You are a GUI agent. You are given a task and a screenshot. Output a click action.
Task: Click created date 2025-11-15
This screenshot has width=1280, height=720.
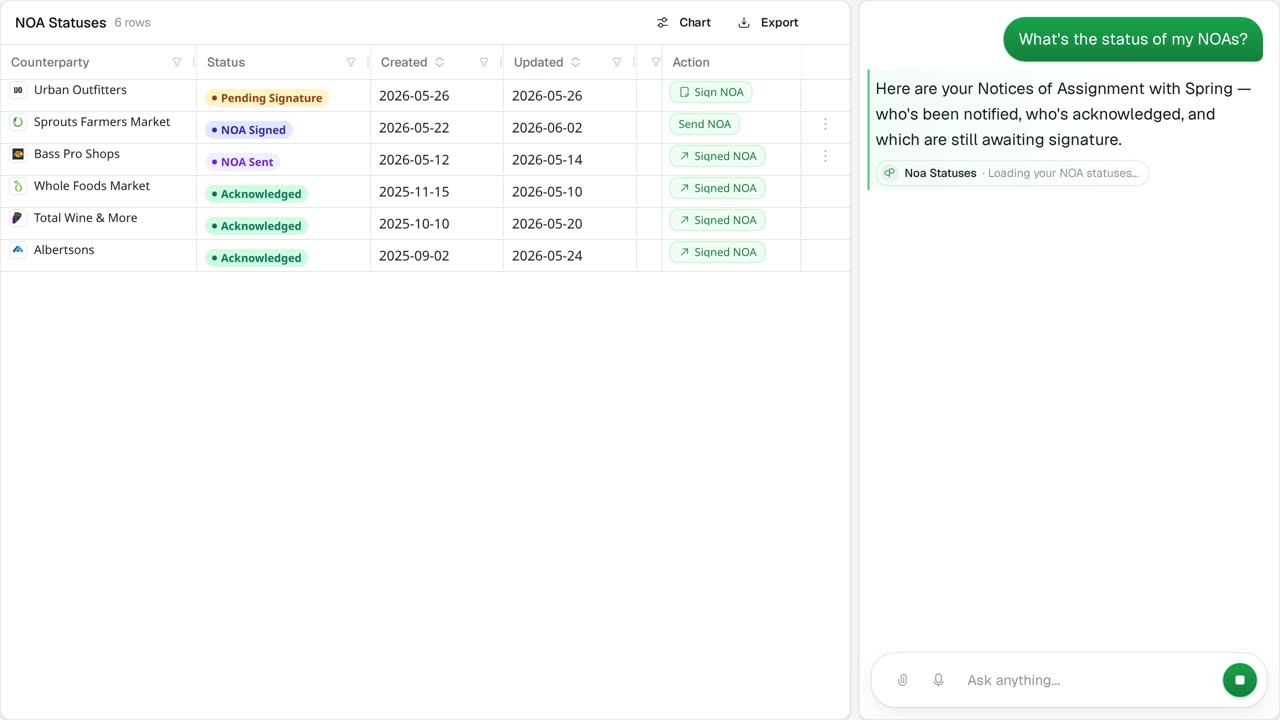point(414,192)
